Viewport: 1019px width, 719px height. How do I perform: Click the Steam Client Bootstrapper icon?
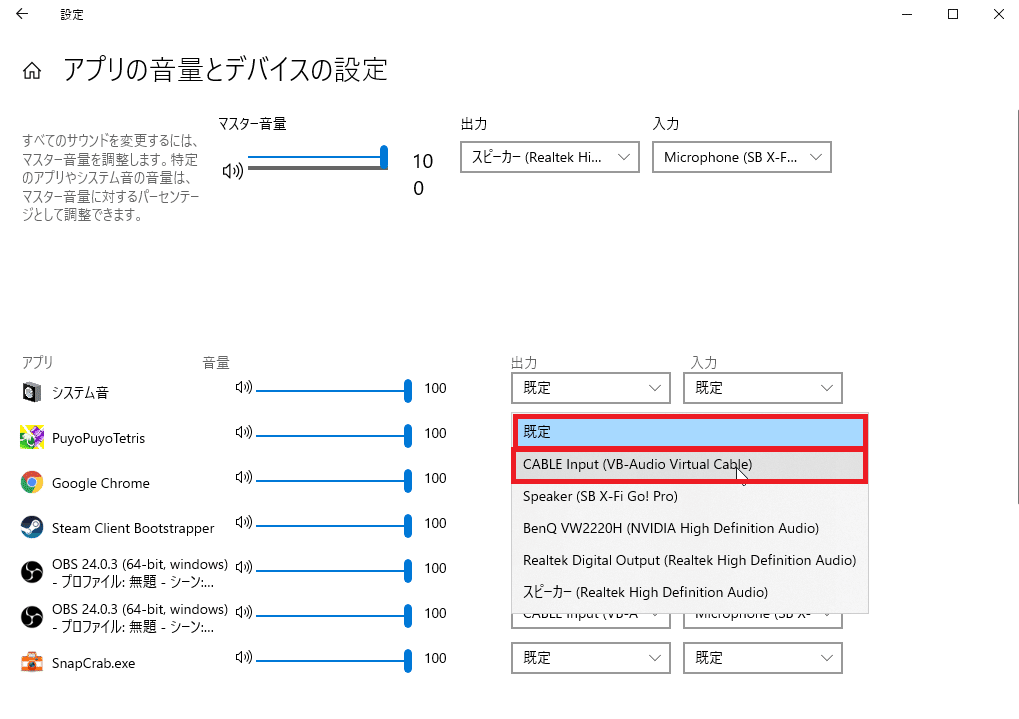coord(32,527)
